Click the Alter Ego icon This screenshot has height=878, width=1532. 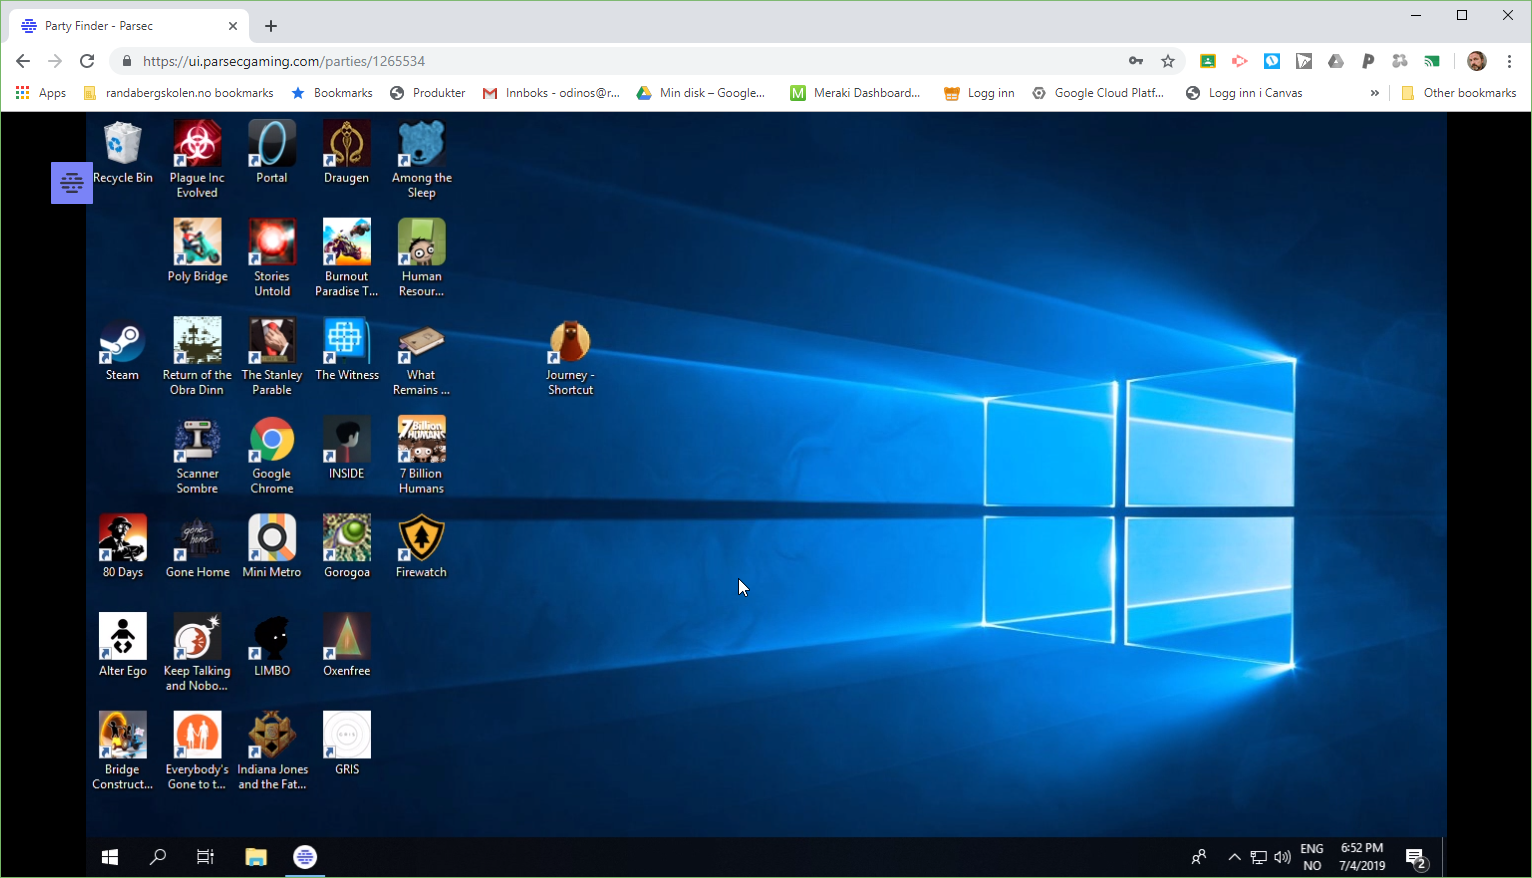[x=123, y=645]
